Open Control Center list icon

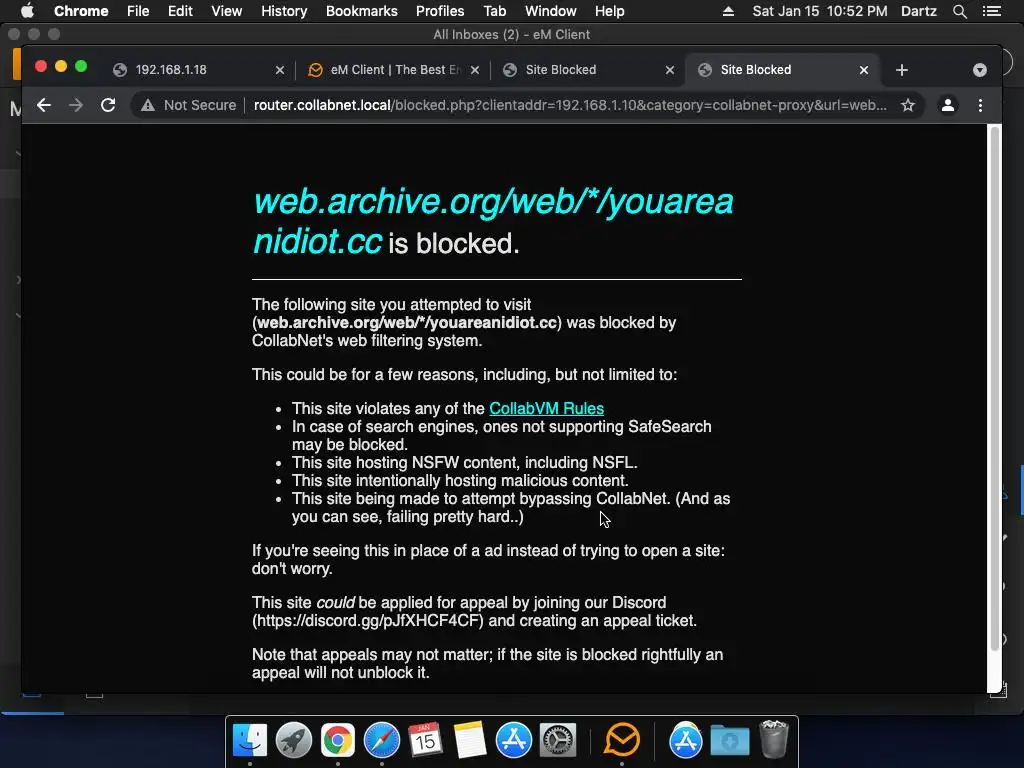[992, 11]
